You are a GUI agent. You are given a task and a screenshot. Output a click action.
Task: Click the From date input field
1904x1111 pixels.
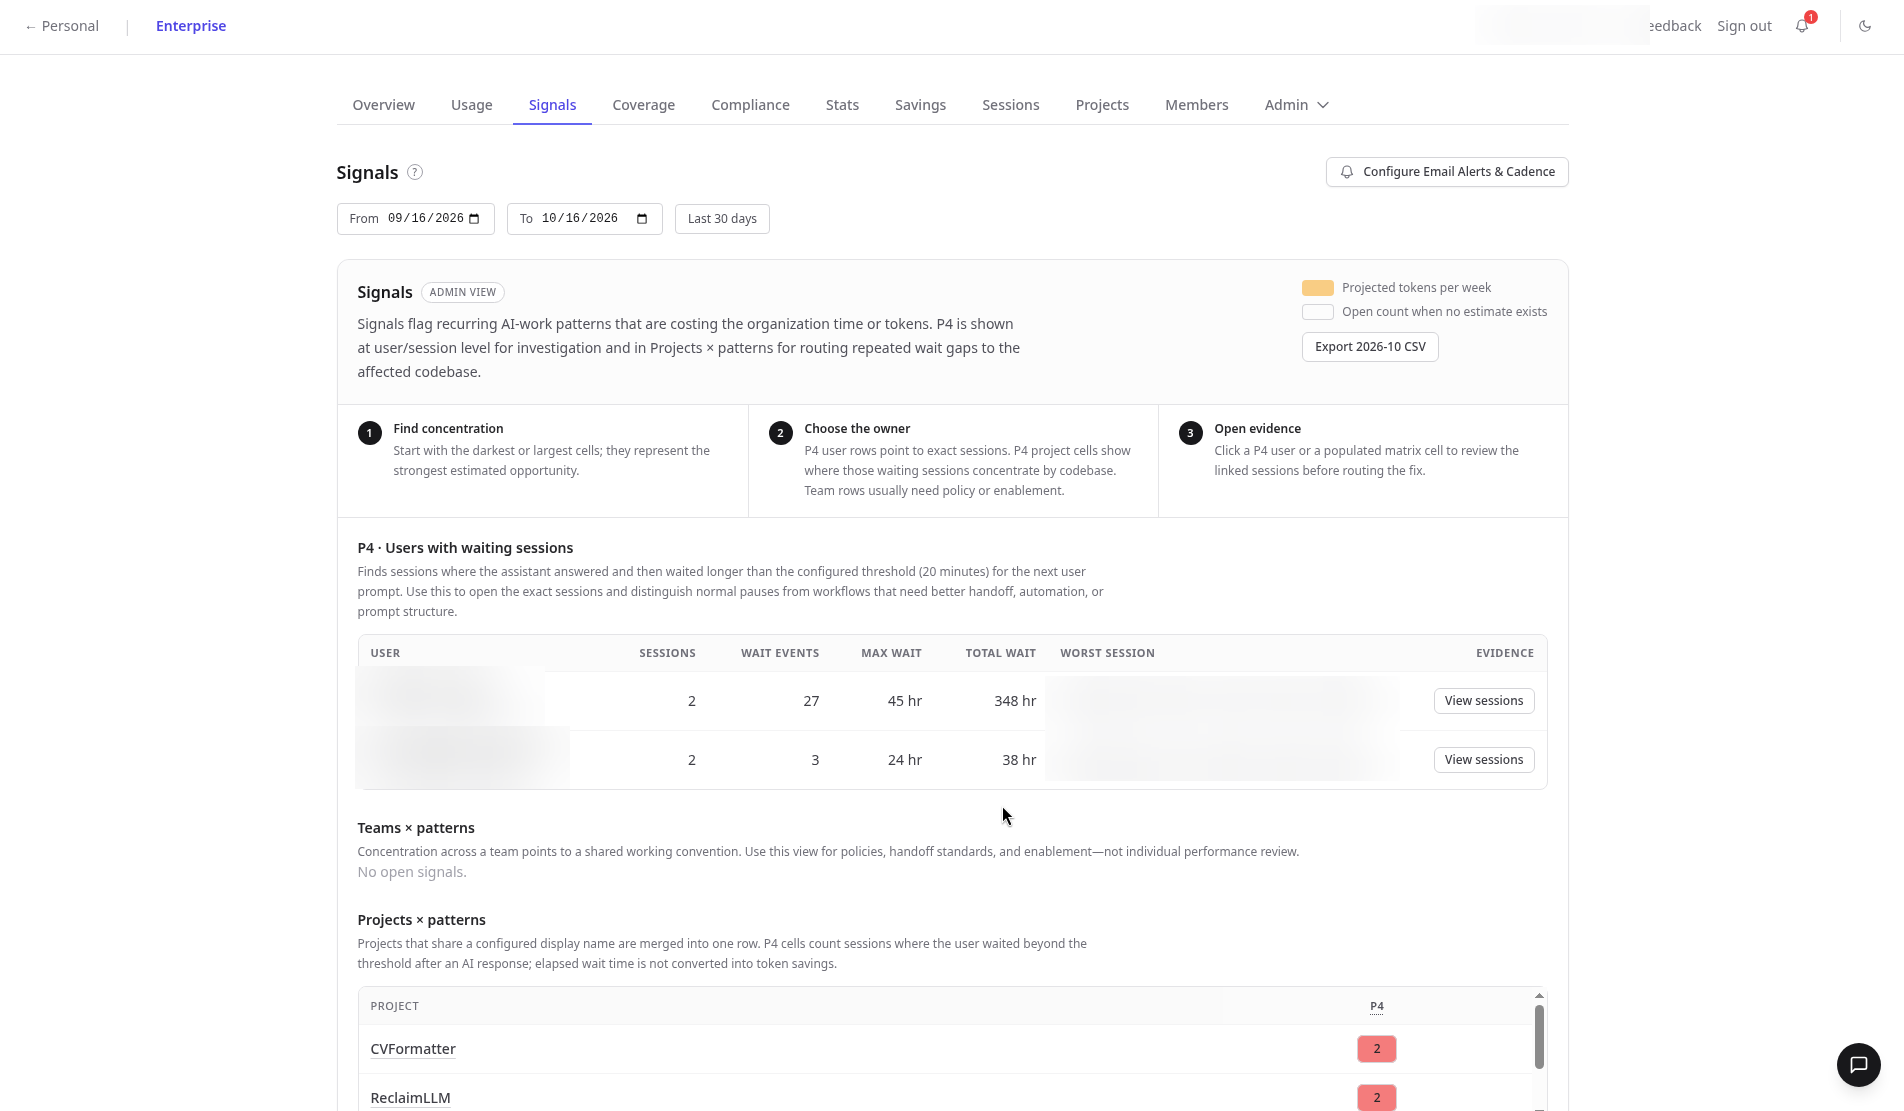tap(415, 219)
